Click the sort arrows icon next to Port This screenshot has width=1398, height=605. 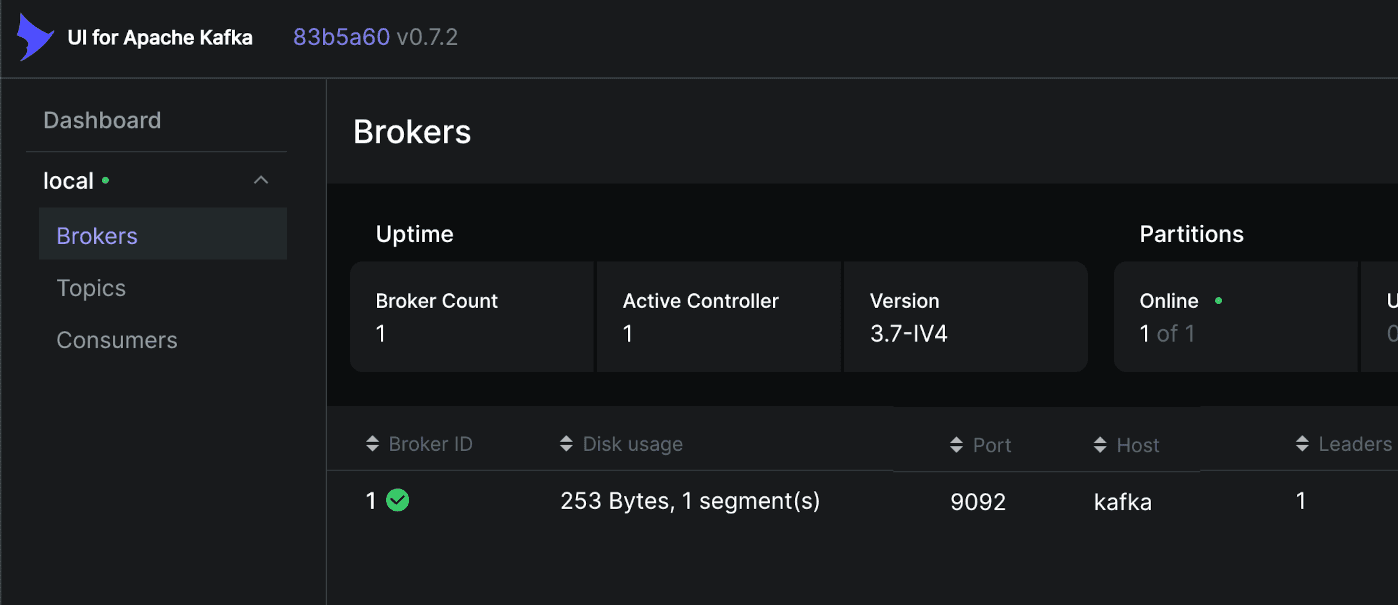coord(957,445)
